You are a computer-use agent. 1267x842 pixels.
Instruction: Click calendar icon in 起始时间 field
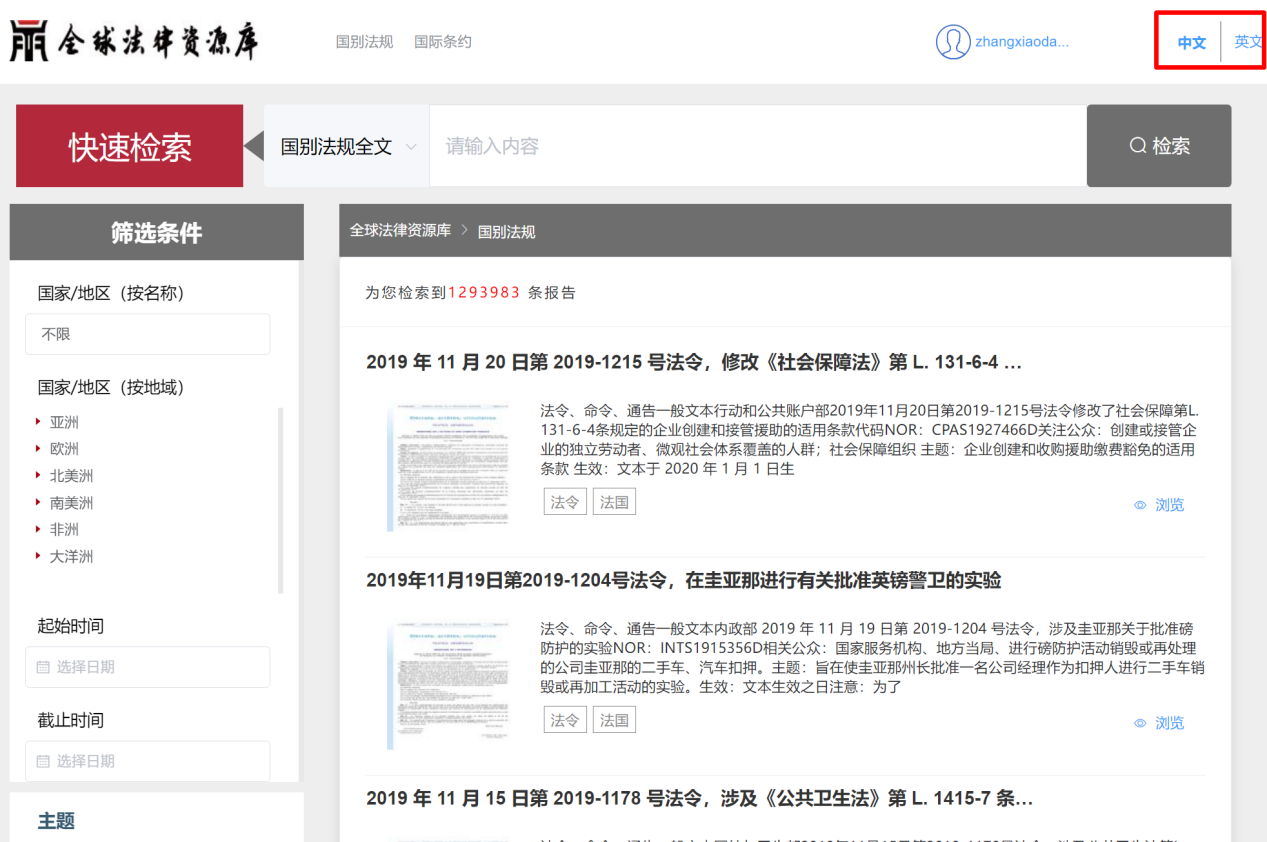43,667
